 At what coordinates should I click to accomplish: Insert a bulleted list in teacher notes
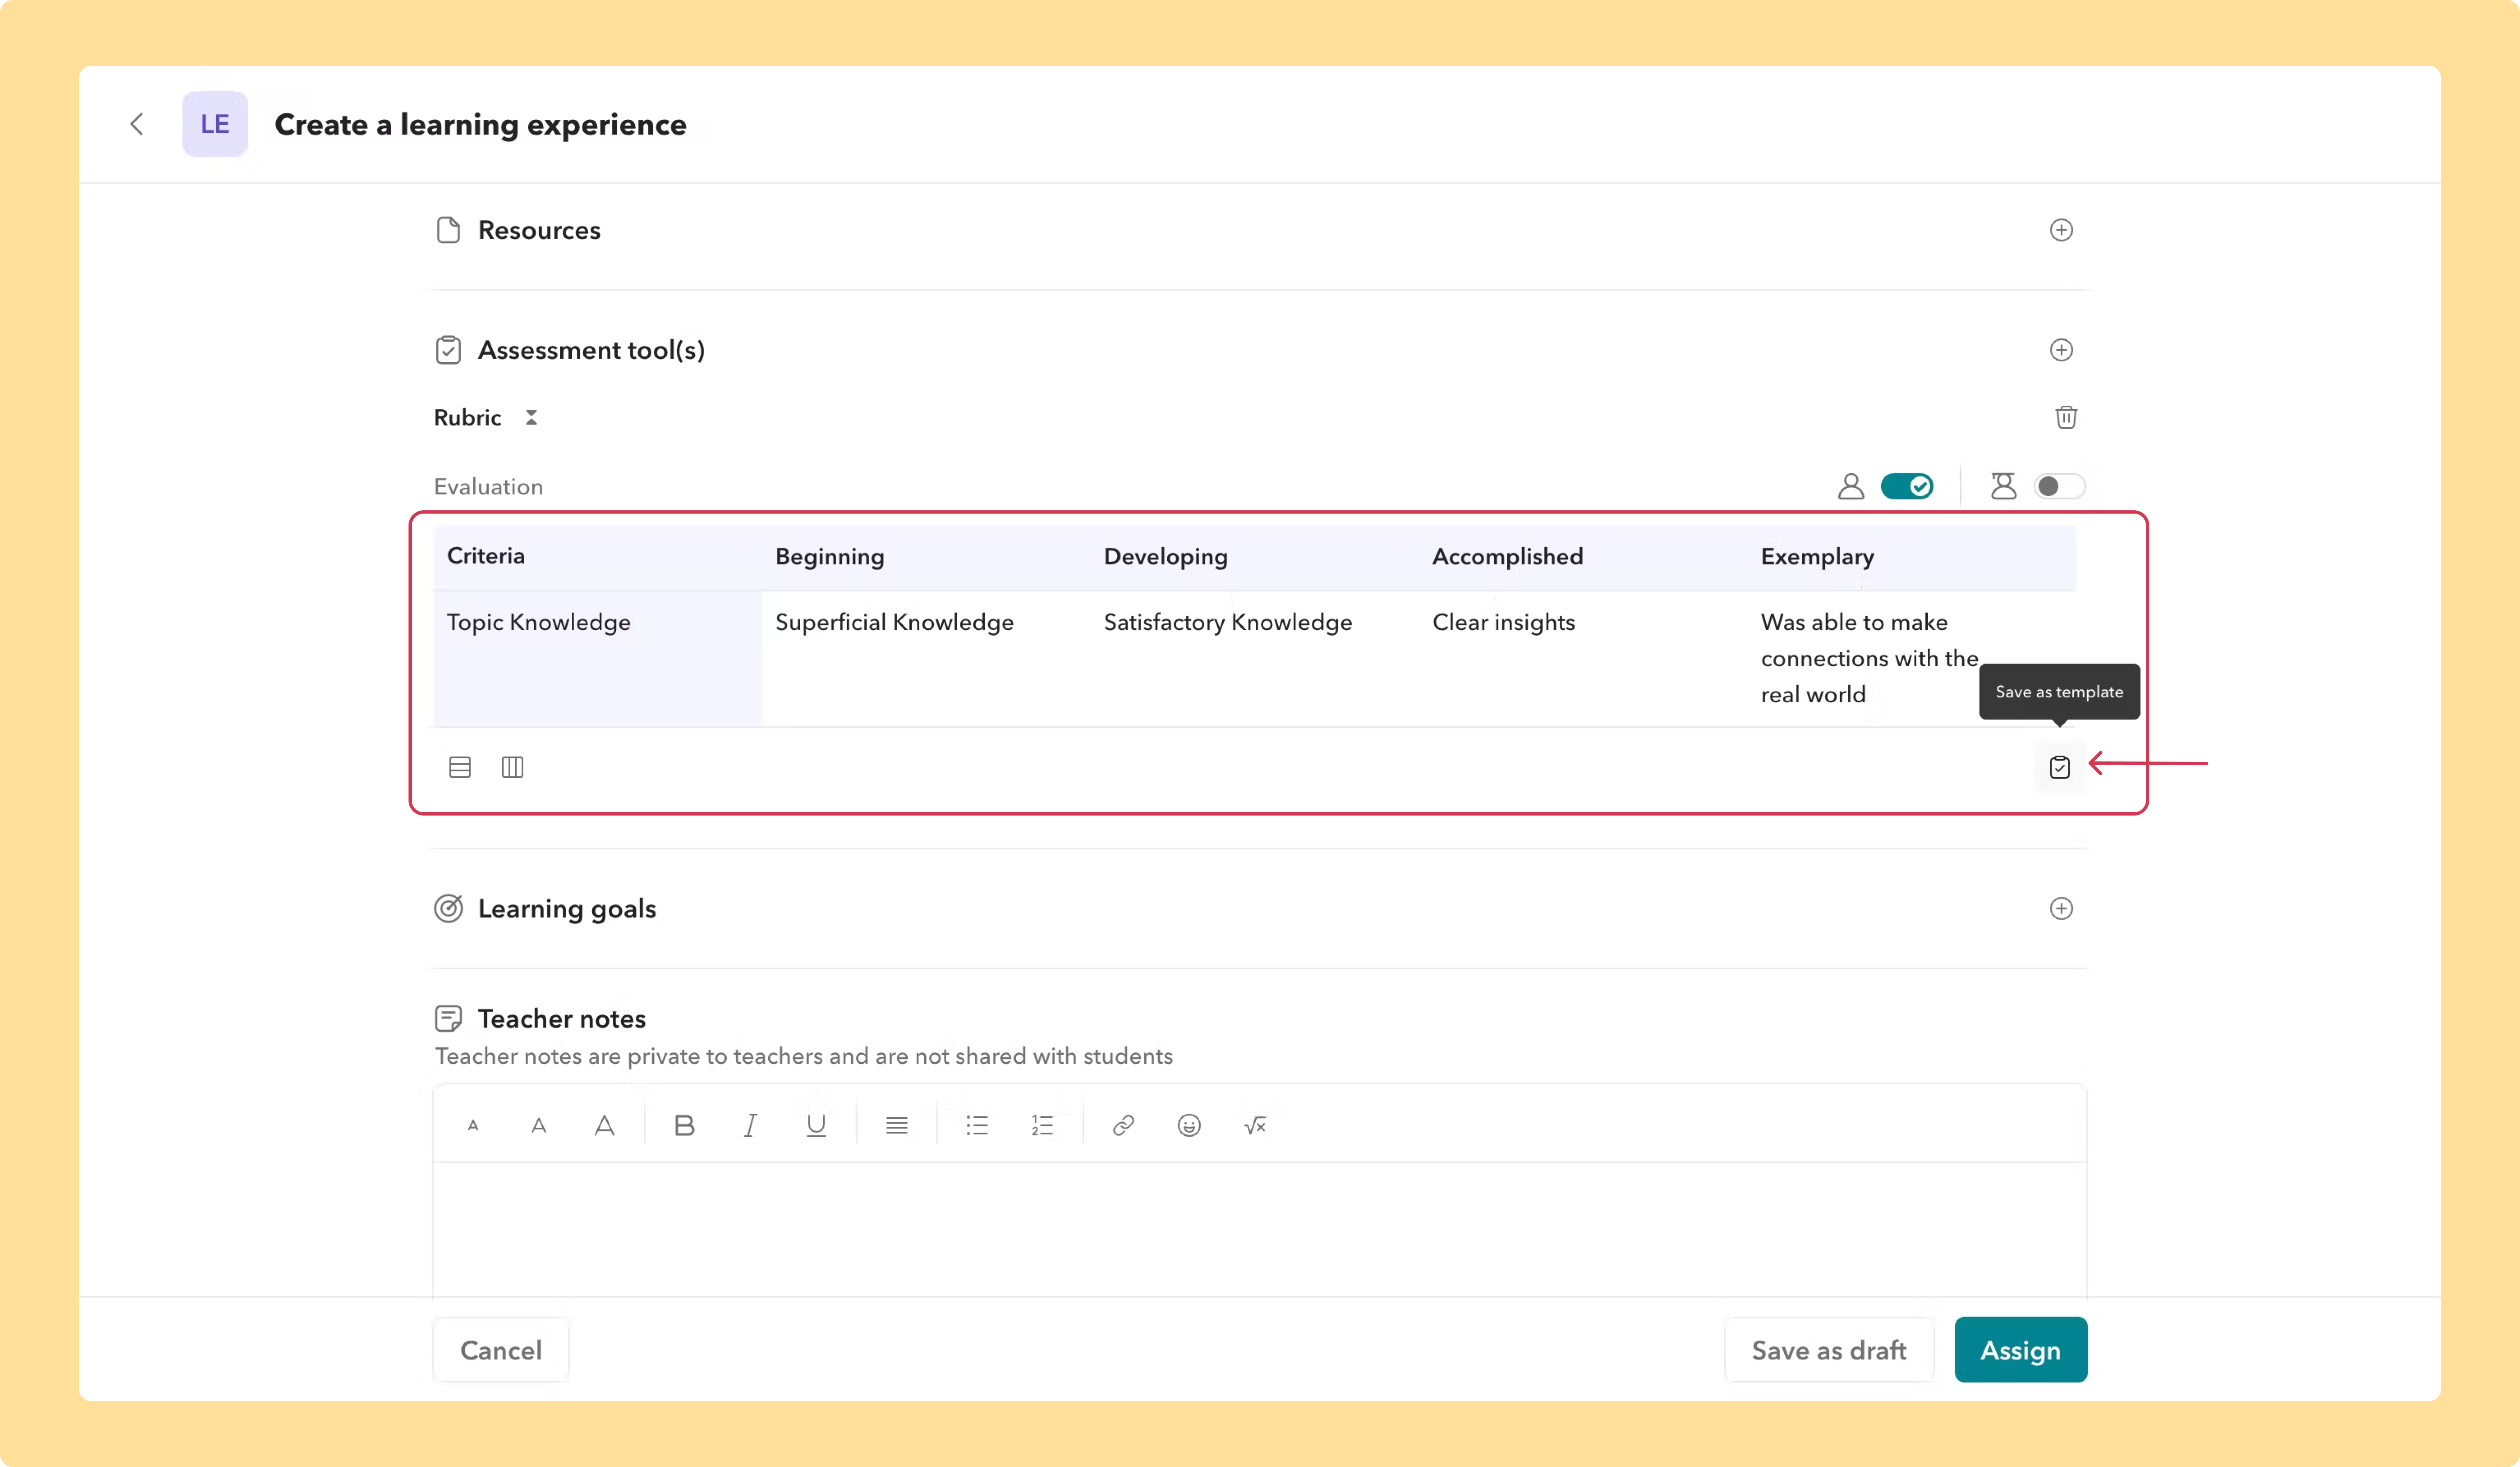click(x=977, y=1126)
